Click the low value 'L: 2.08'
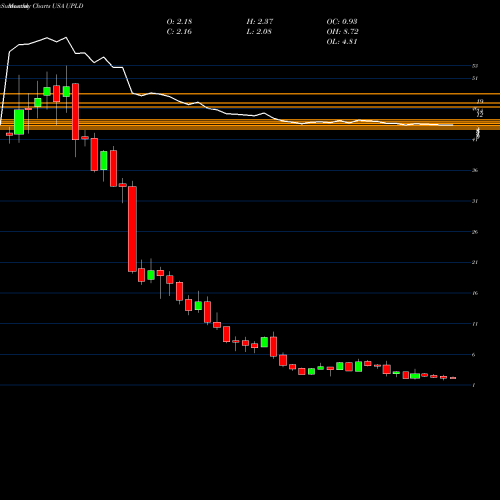Image resolution: width=500 pixels, height=500 pixels. click(259, 32)
